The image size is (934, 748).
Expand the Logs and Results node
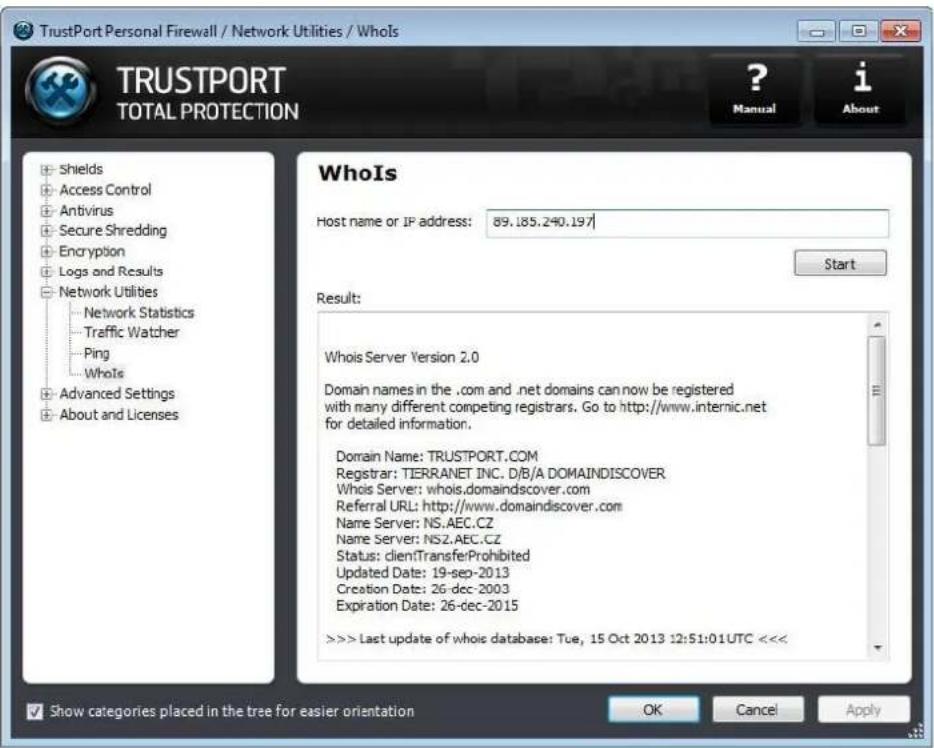[46, 272]
